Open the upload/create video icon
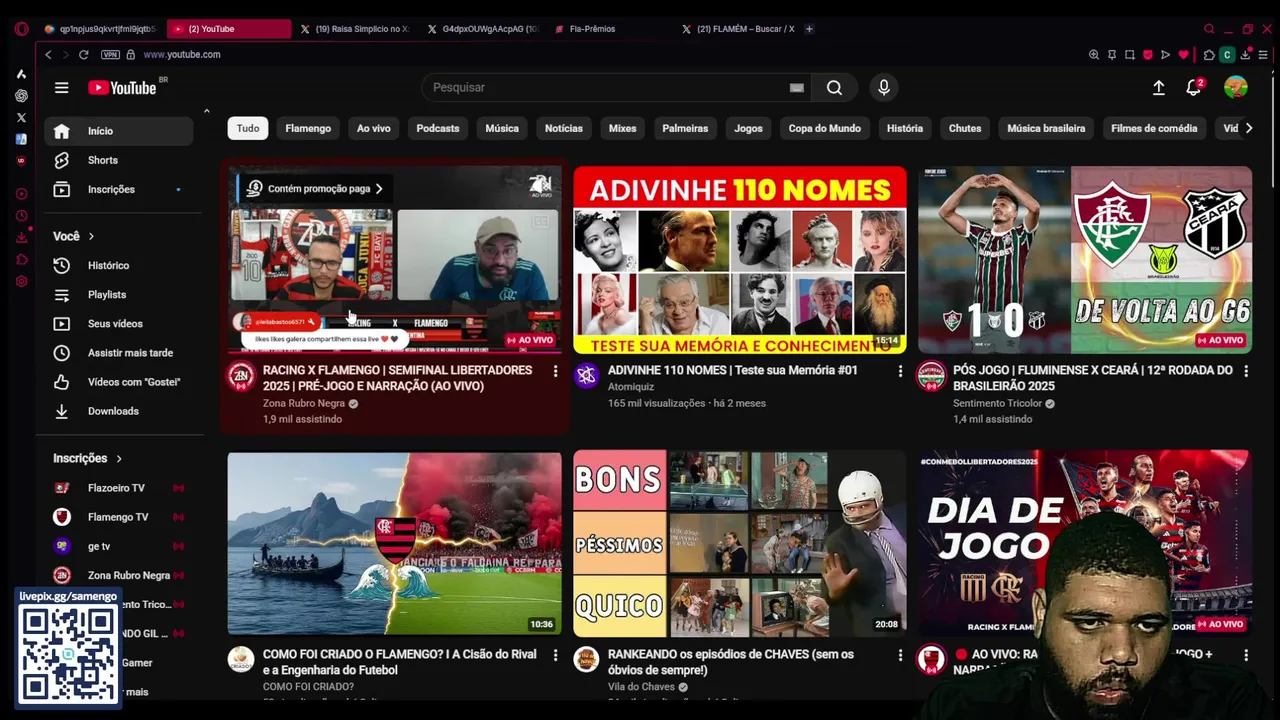 (1158, 88)
